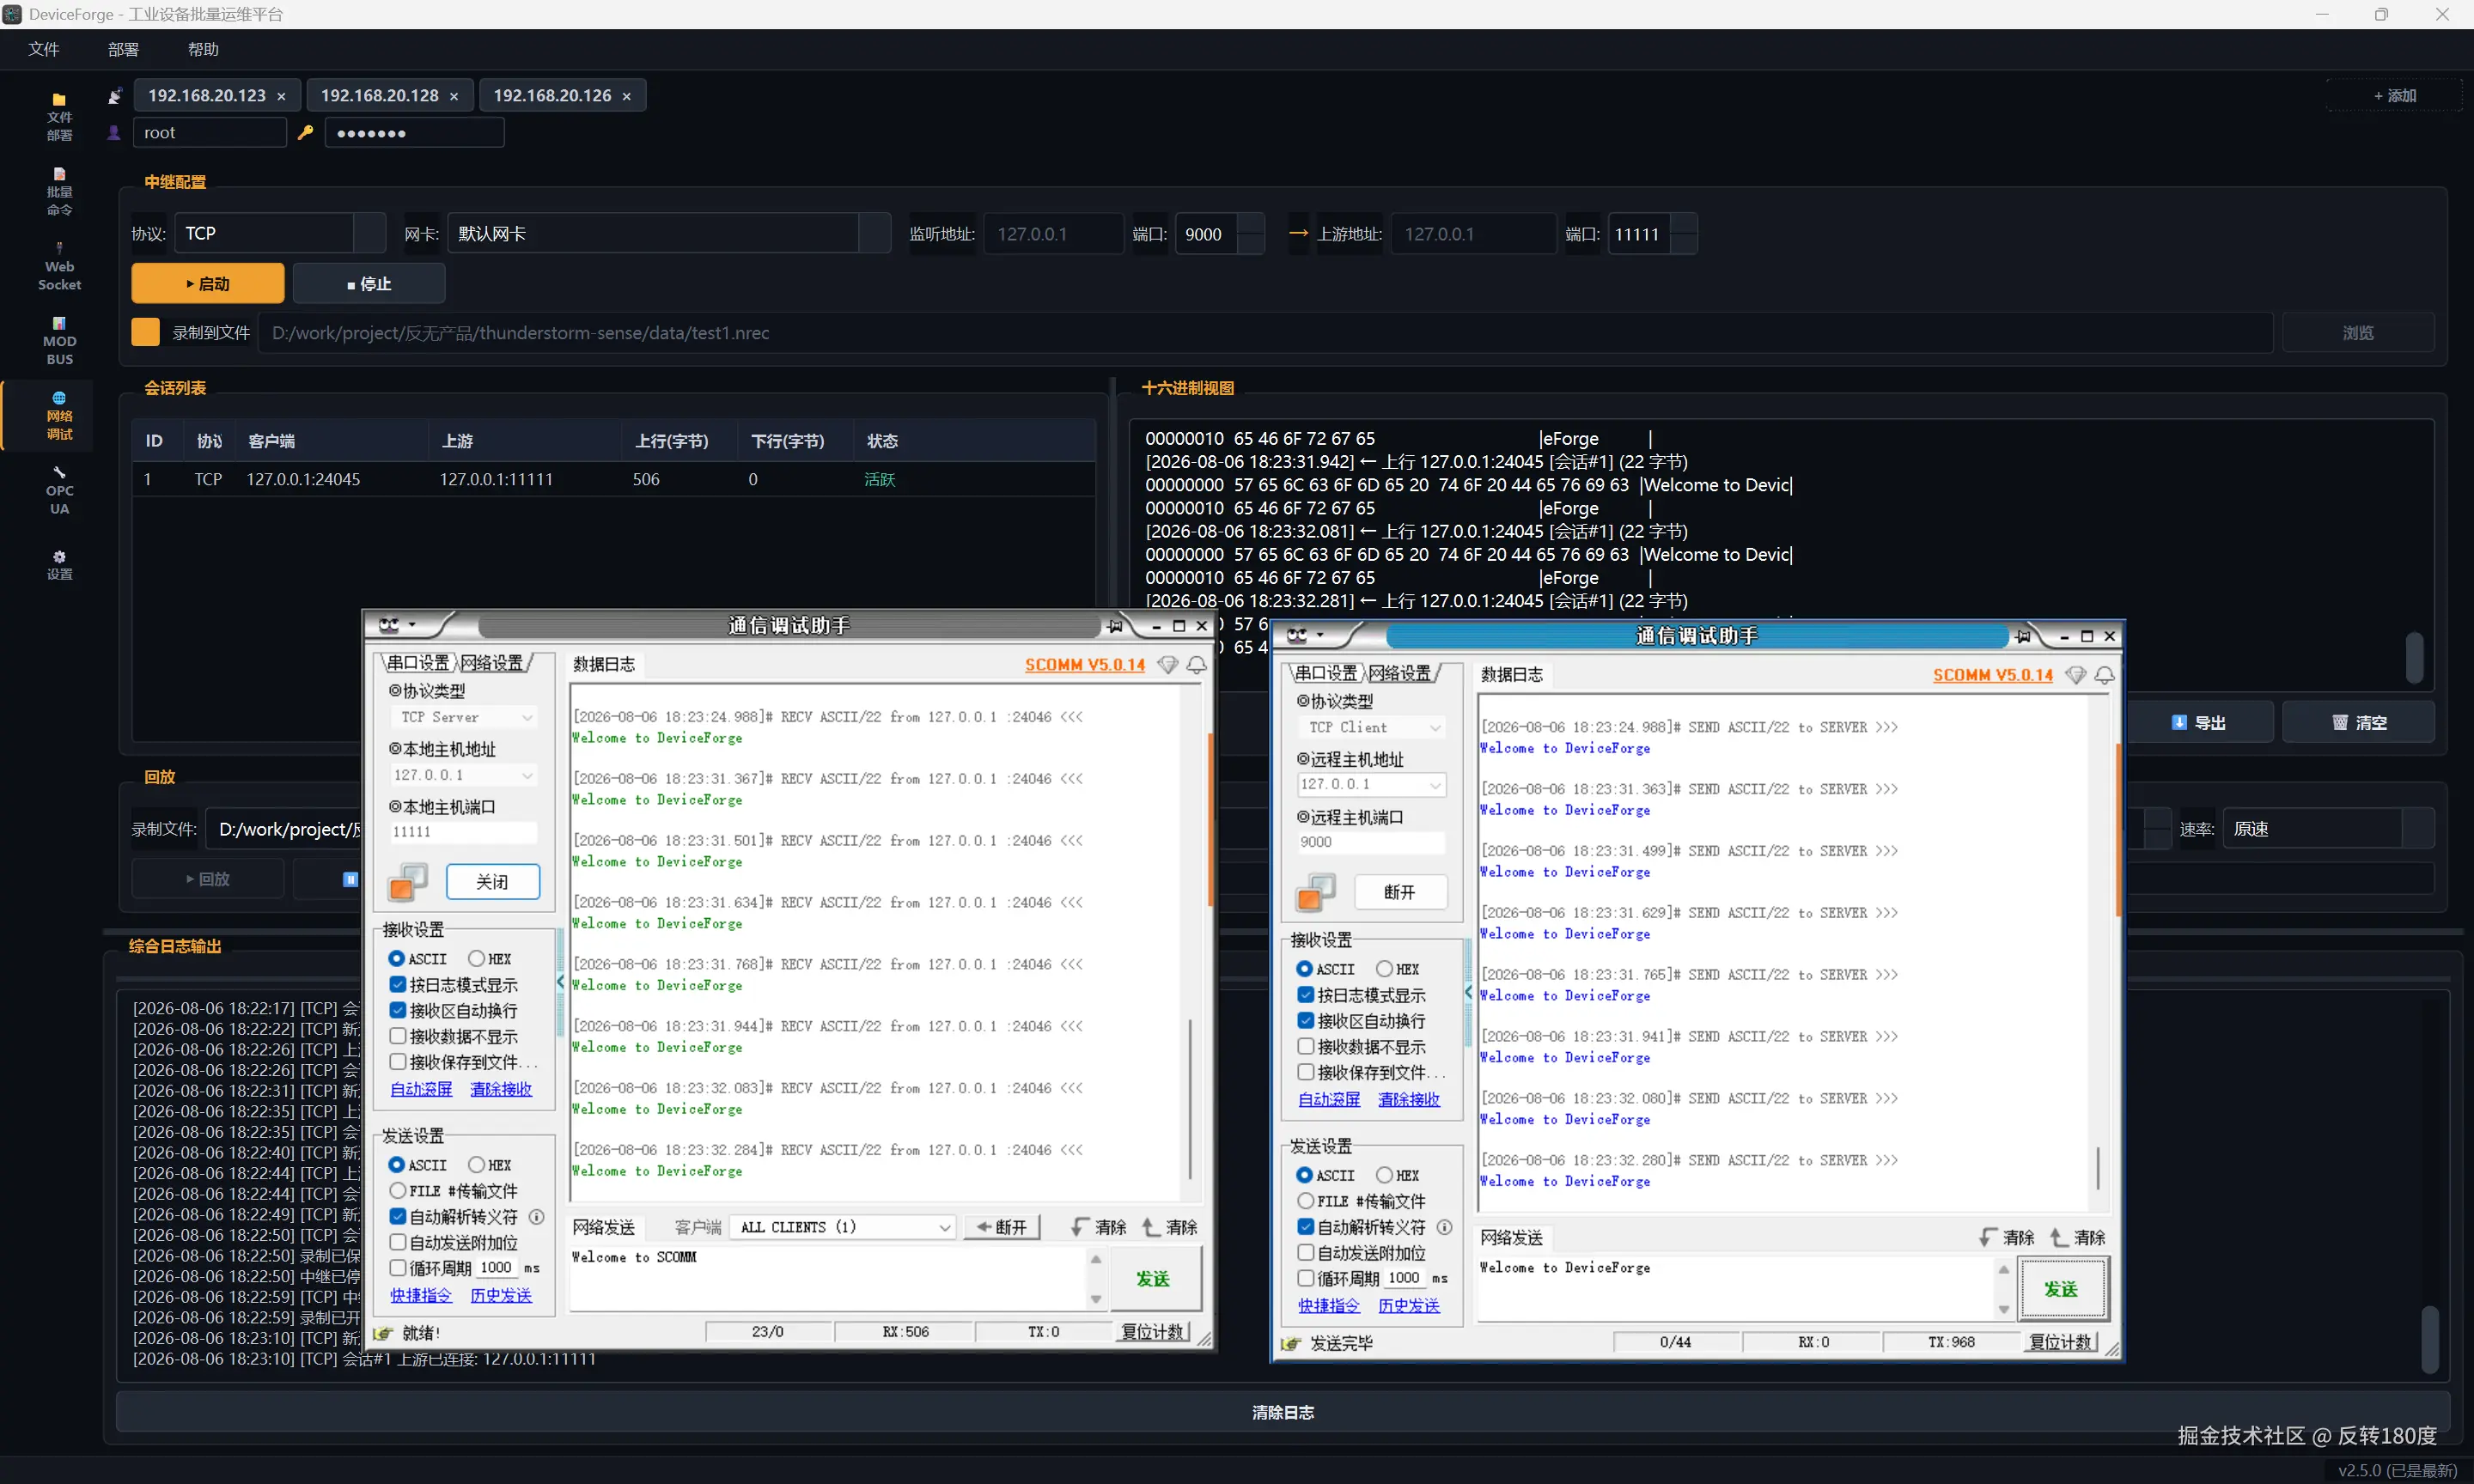
Task: Enable 接收数据不显示 in right SCOMM window
Action: [x=1305, y=1047]
